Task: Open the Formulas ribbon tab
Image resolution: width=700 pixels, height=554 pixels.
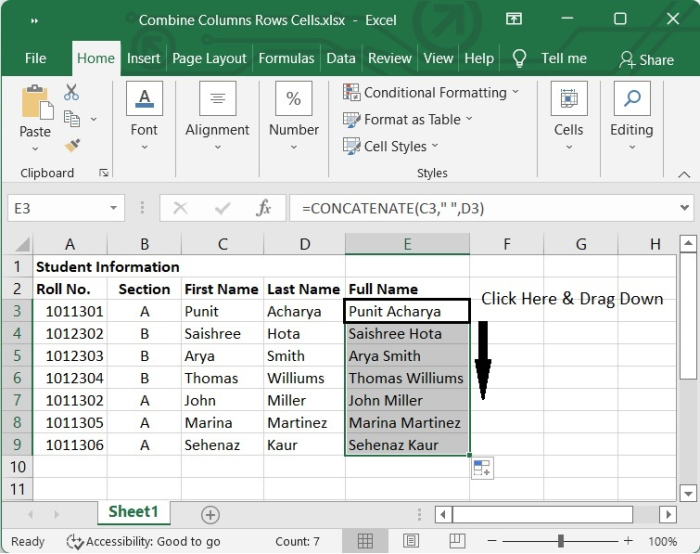Action: pyautogui.click(x=286, y=58)
